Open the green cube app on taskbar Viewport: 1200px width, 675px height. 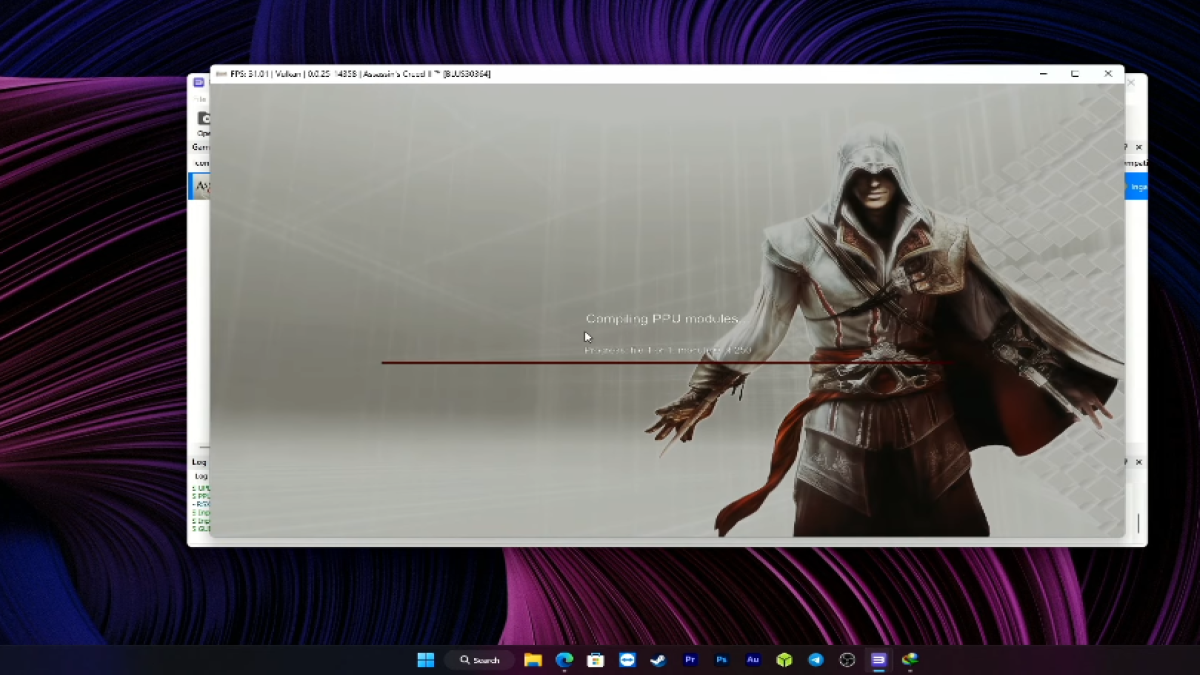click(x=785, y=660)
